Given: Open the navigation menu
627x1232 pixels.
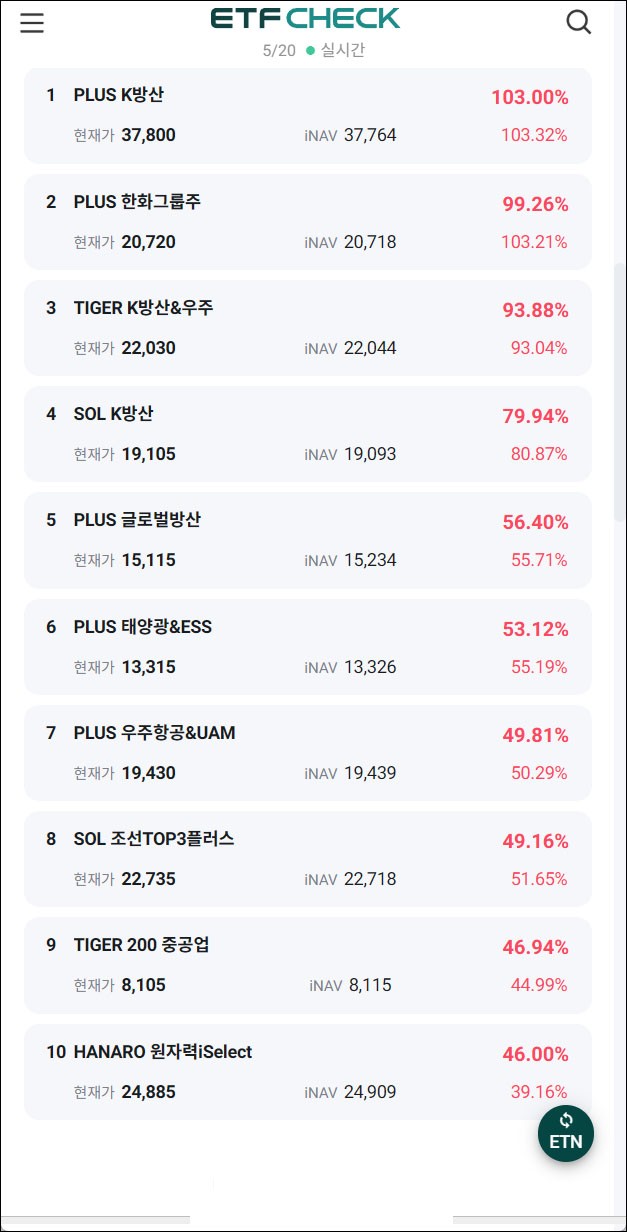Looking at the screenshot, I should click(31, 22).
